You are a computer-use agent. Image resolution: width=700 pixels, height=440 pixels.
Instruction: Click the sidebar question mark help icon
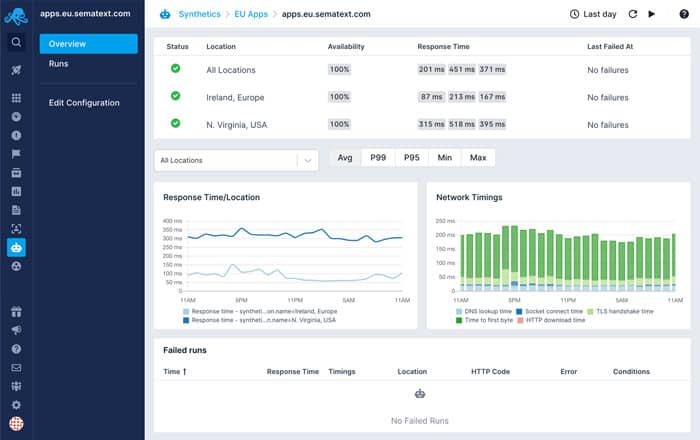point(16,349)
